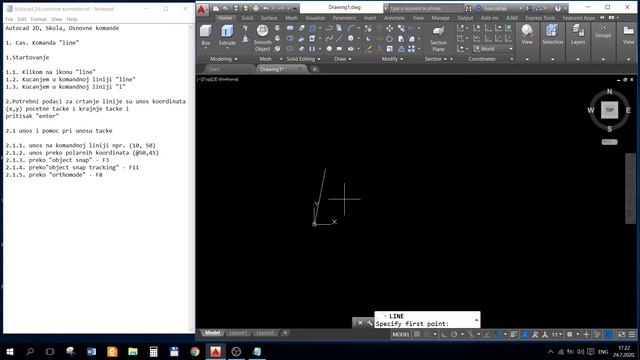Open the Annotate ribbon tab
Screen dimensions: 640x360
click(x=394, y=18)
